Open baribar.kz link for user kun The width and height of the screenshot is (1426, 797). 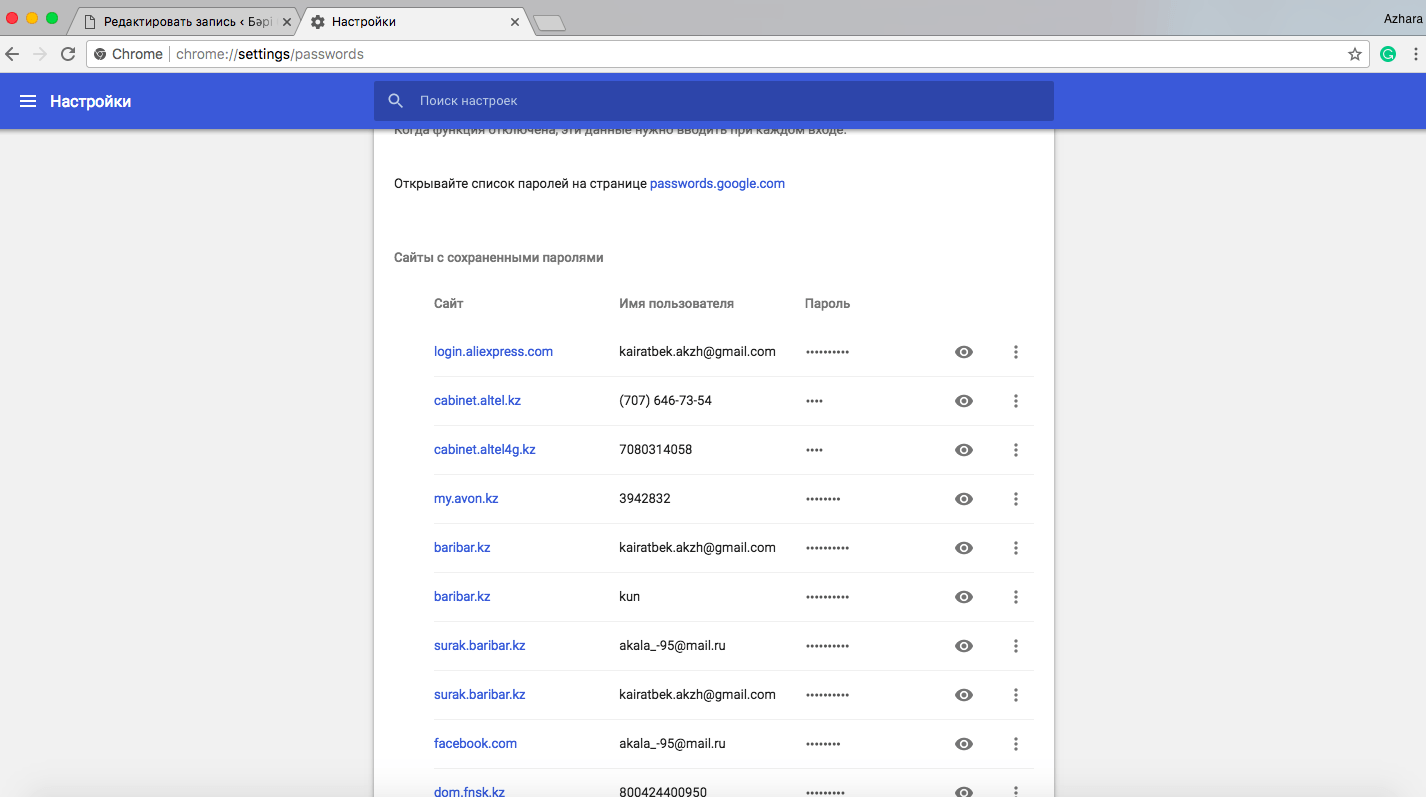(462, 597)
